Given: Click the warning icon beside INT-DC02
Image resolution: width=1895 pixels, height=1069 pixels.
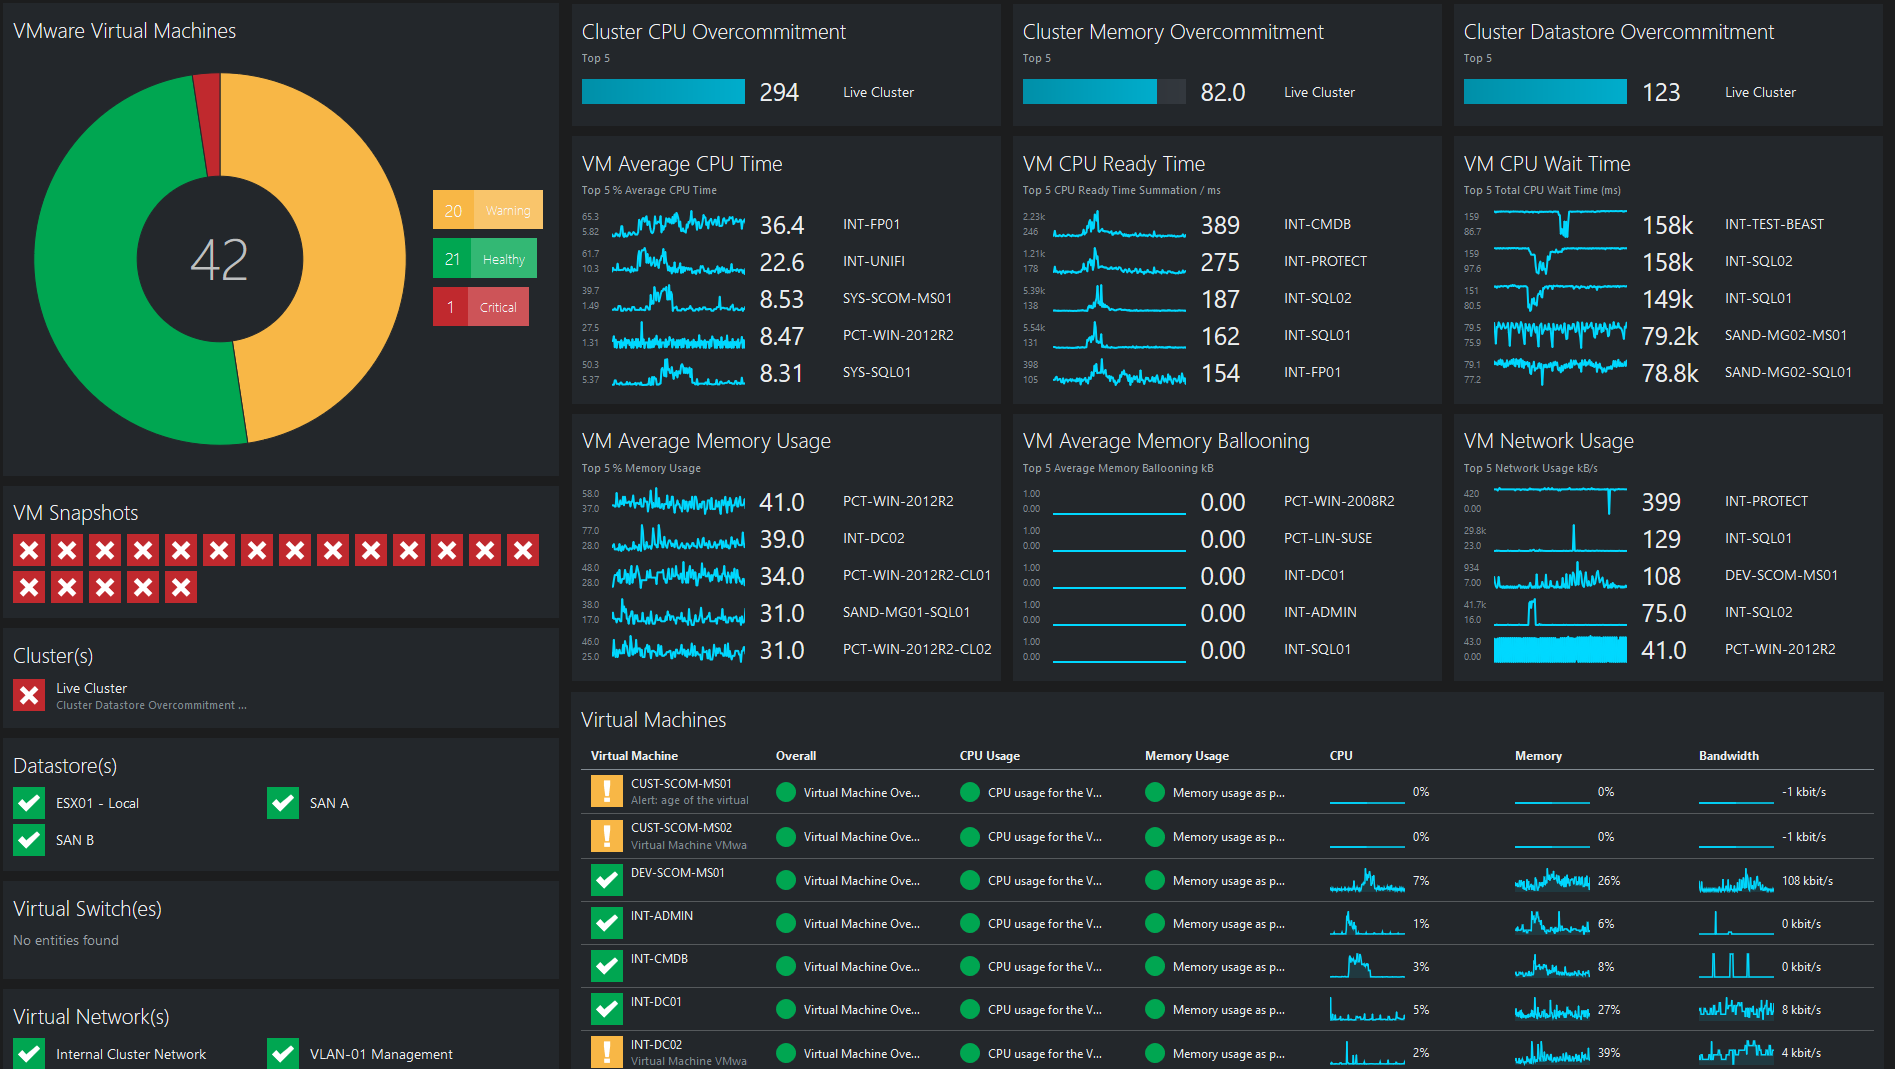Looking at the screenshot, I should tap(606, 1051).
